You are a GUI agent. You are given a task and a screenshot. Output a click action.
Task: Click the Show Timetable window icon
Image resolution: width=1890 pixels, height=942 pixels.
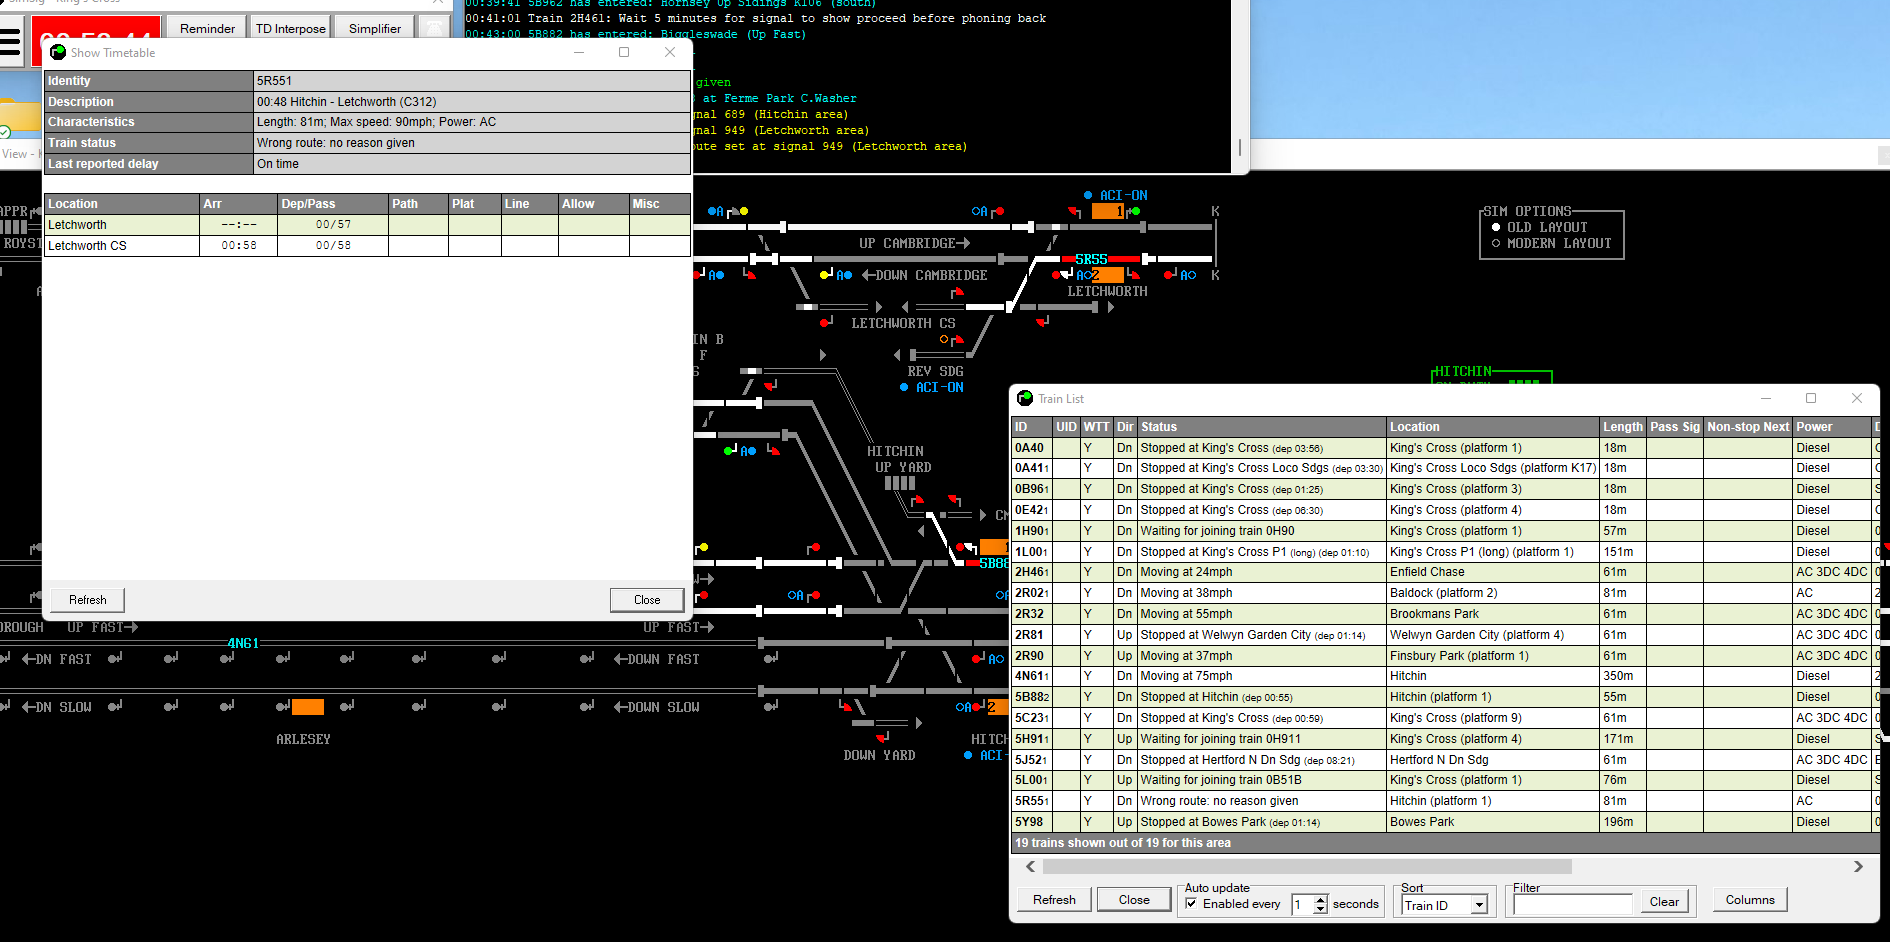(x=58, y=52)
